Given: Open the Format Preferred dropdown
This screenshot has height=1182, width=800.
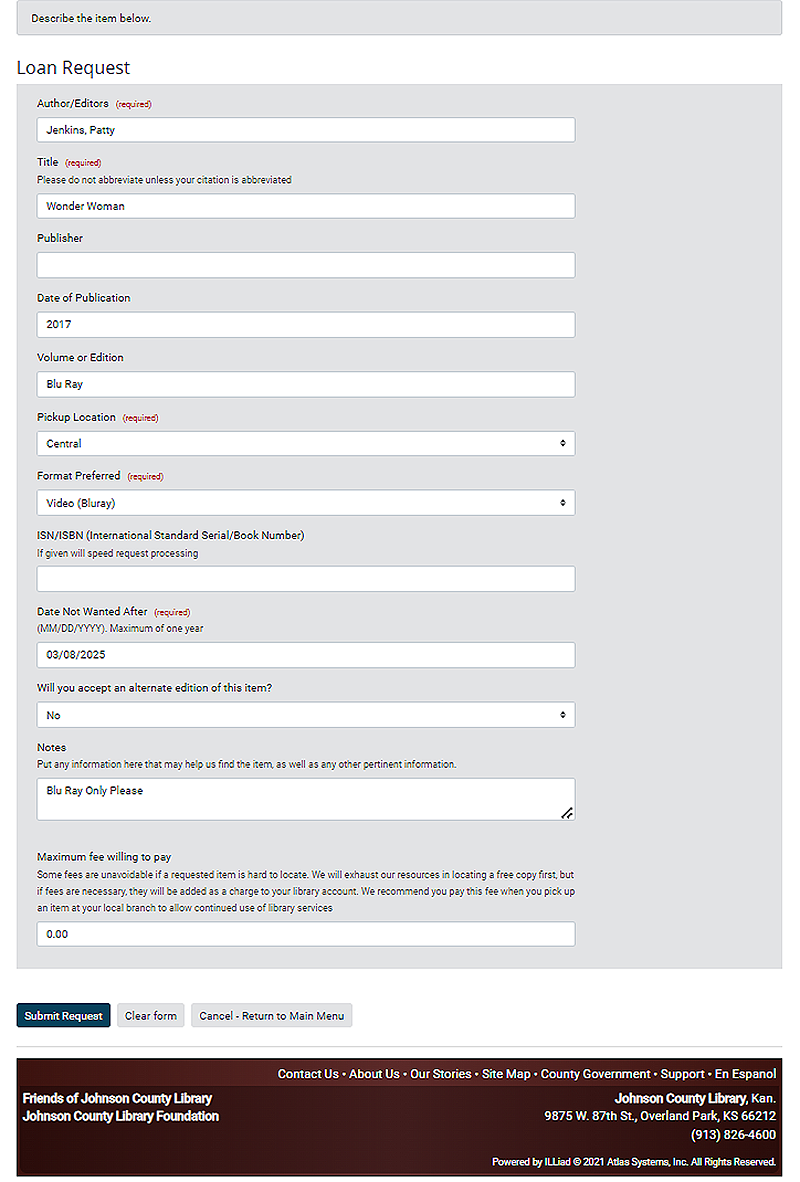Looking at the screenshot, I should coord(305,503).
